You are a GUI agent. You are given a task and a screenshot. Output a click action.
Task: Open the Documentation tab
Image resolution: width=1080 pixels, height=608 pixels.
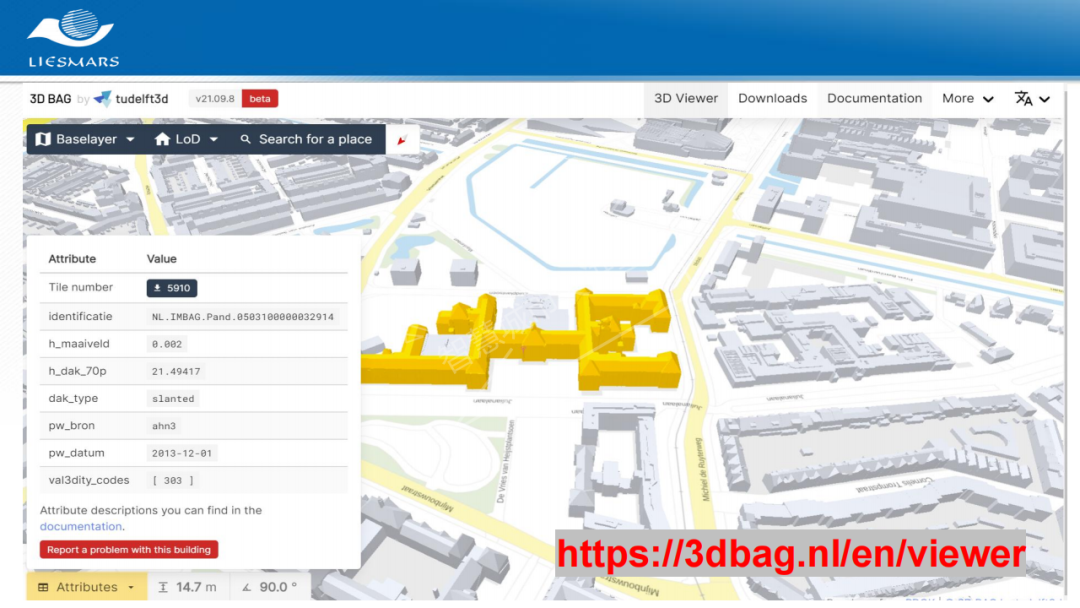(x=874, y=98)
